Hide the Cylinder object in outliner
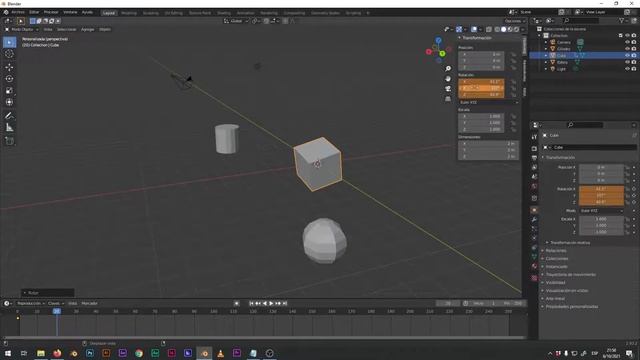The height and width of the screenshot is (360, 640). (627, 49)
